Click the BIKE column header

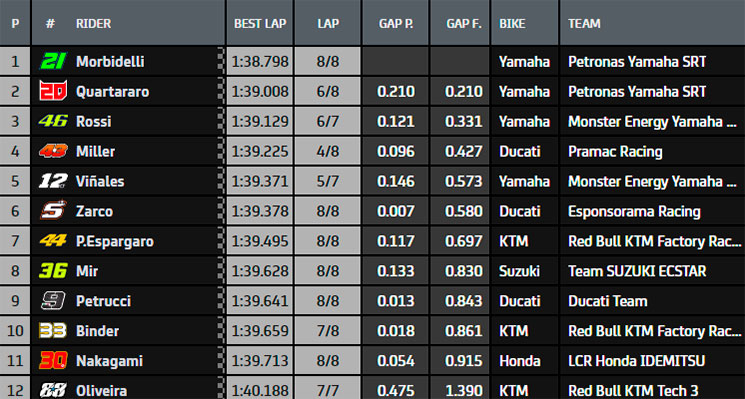coord(512,23)
